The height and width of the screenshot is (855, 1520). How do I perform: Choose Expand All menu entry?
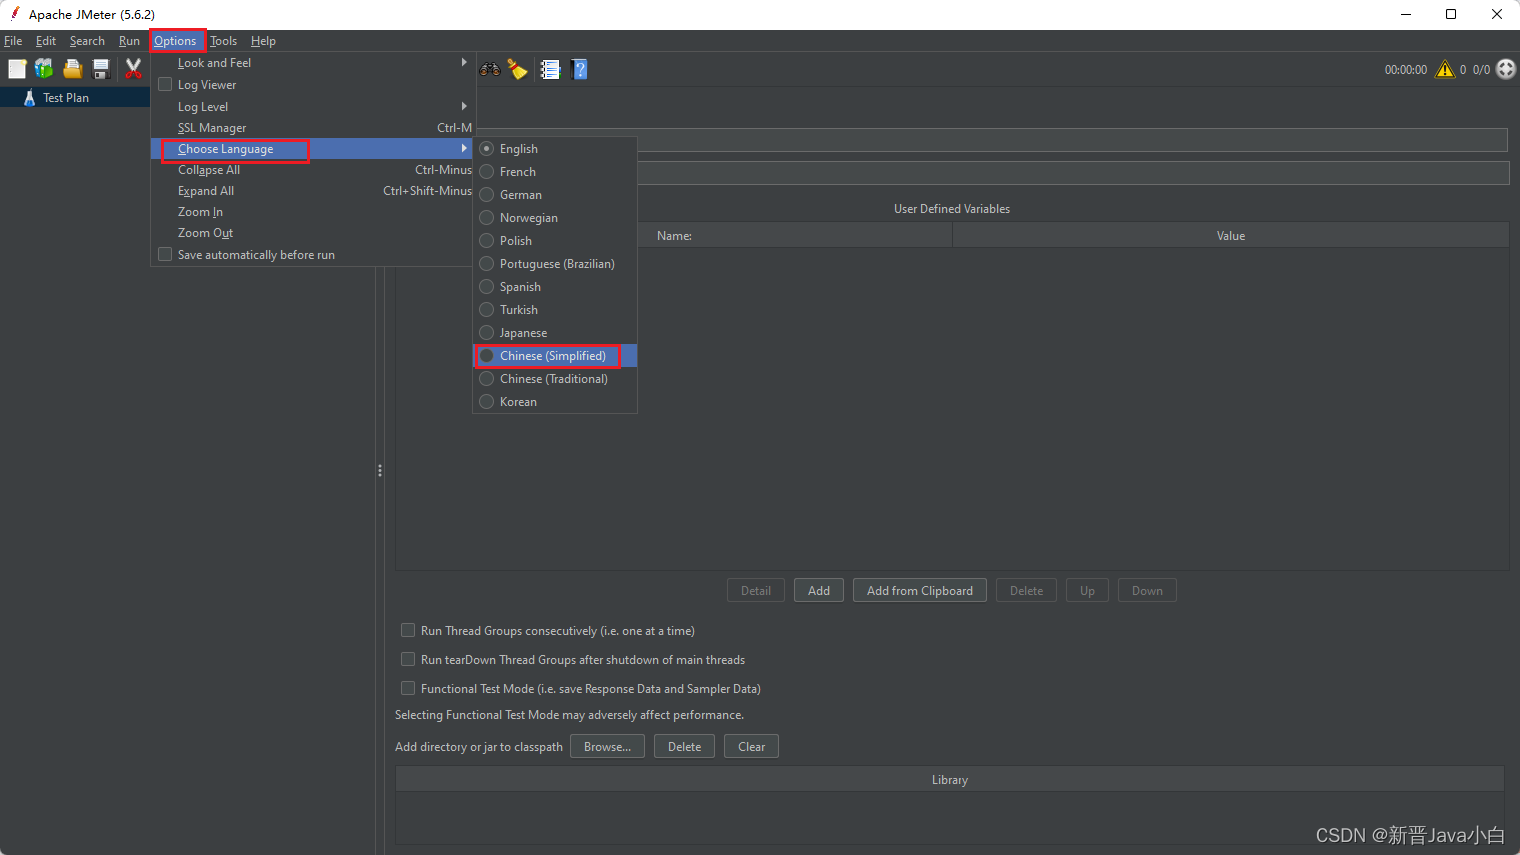[x=313, y=191]
